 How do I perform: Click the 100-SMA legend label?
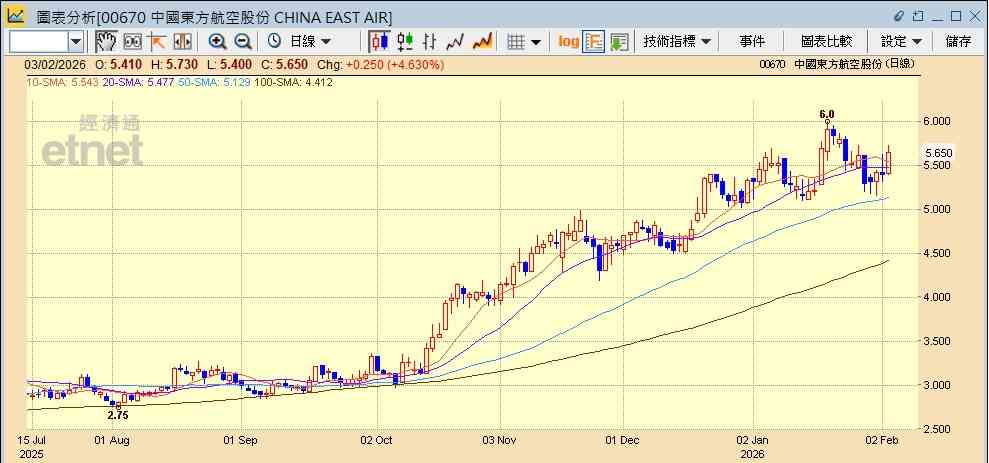[x=293, y=82]
